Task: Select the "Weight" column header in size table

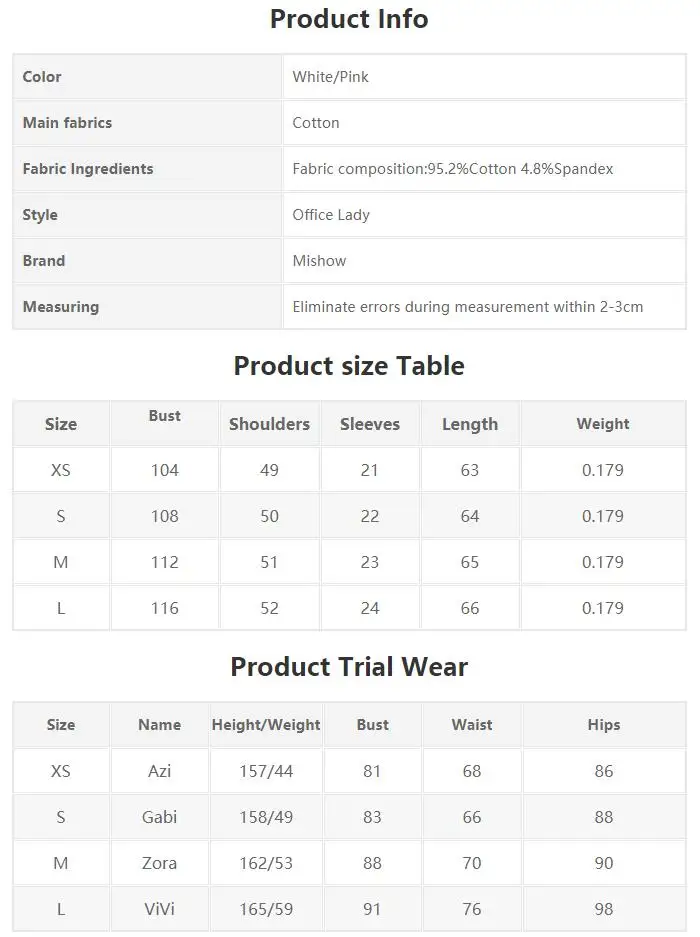Action: pyautogui.click(x=603, y=424)
